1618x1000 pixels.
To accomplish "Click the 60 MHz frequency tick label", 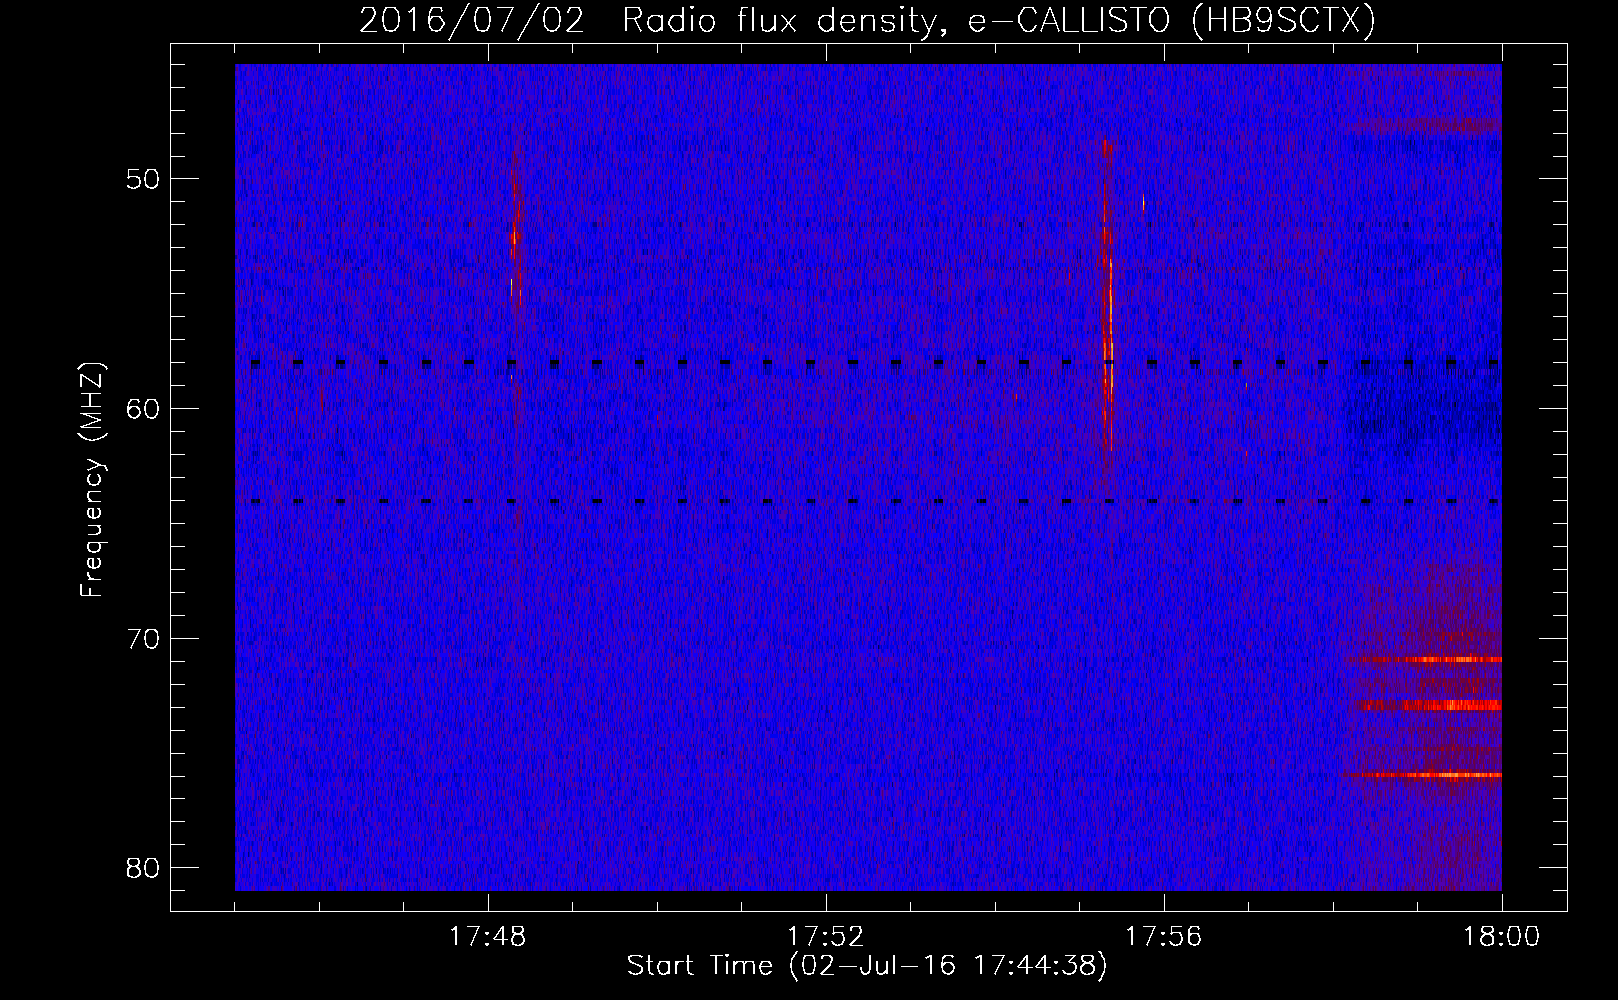I will [x=143, y=408].
